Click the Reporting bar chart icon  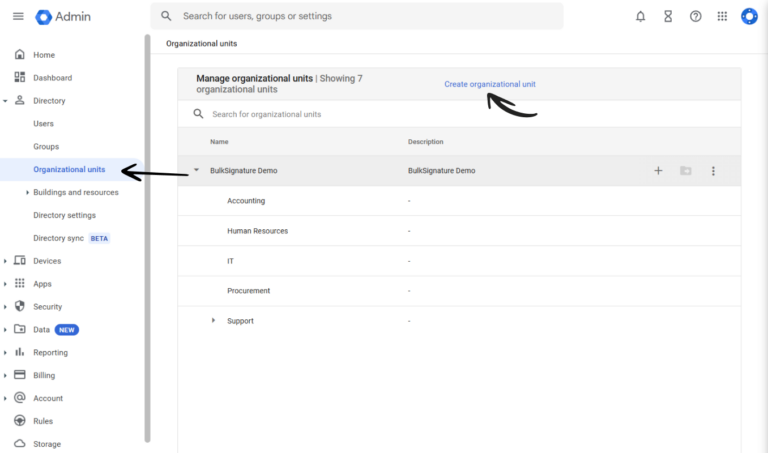coord(20,352)
